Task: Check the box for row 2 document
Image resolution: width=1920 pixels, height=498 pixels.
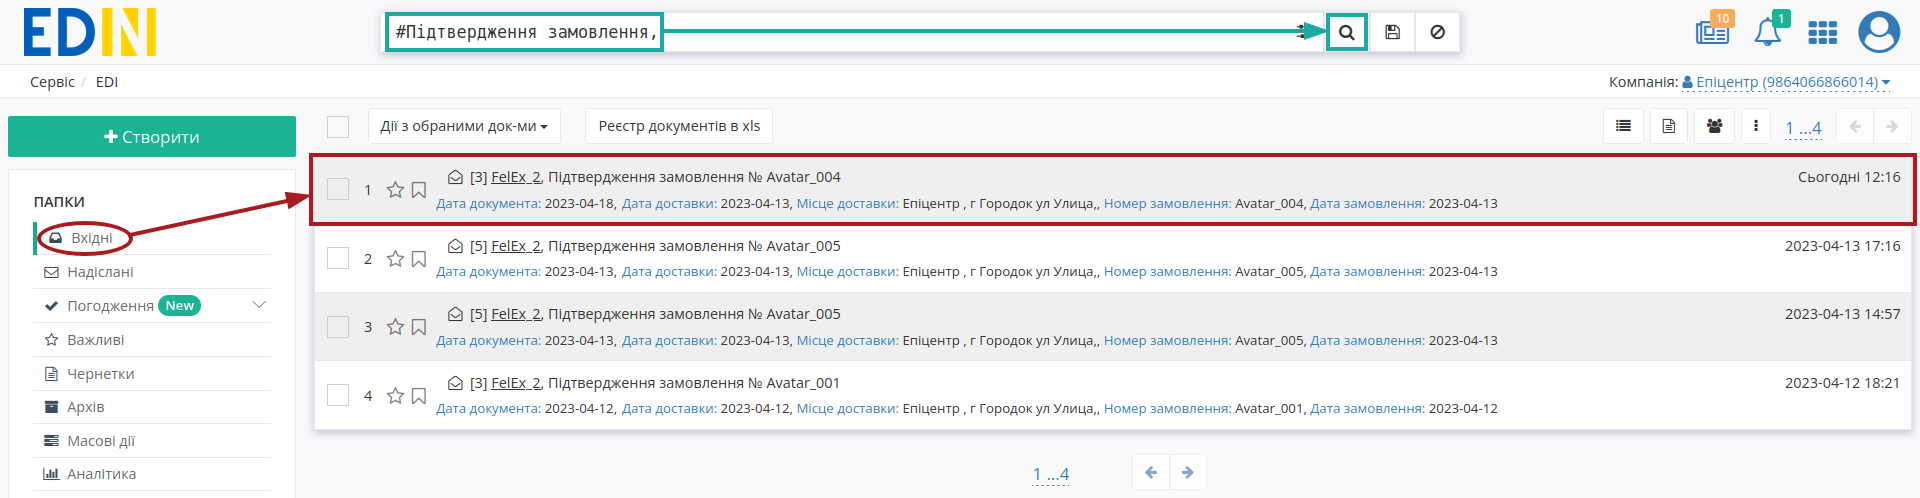Action: (338, 258)
